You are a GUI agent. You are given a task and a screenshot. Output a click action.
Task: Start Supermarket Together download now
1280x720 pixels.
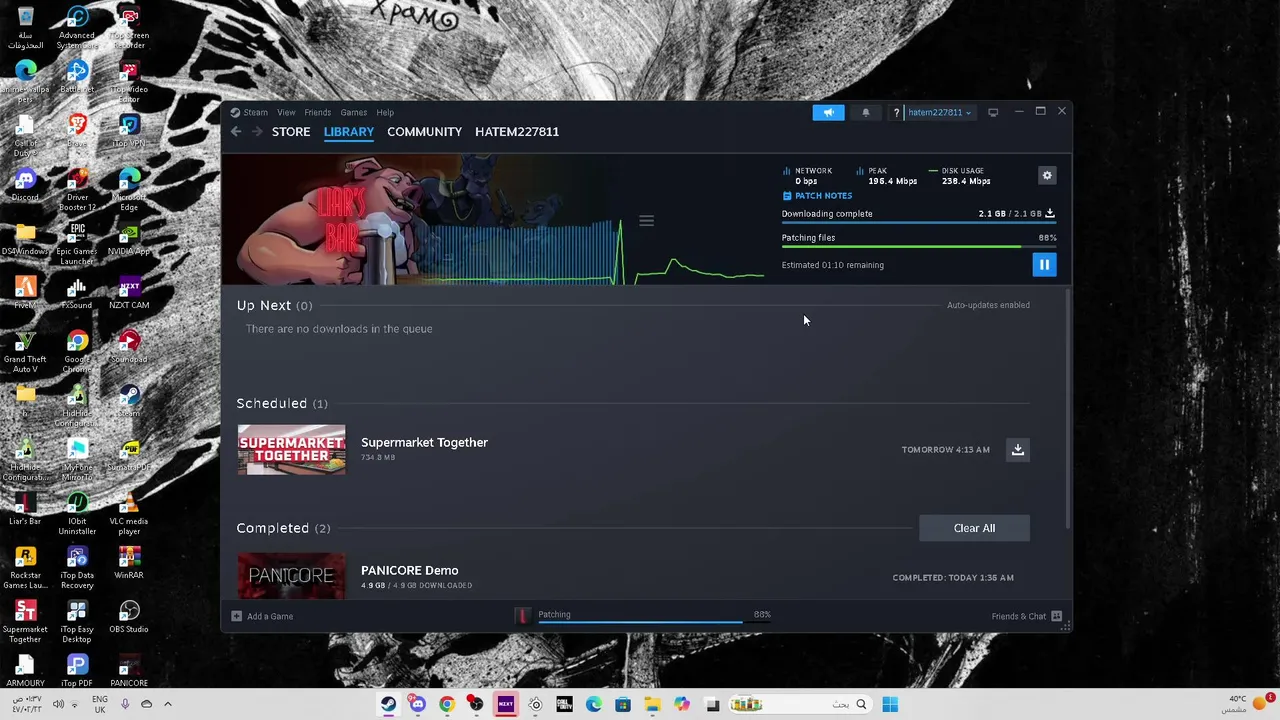click(x=1018, y=450)
